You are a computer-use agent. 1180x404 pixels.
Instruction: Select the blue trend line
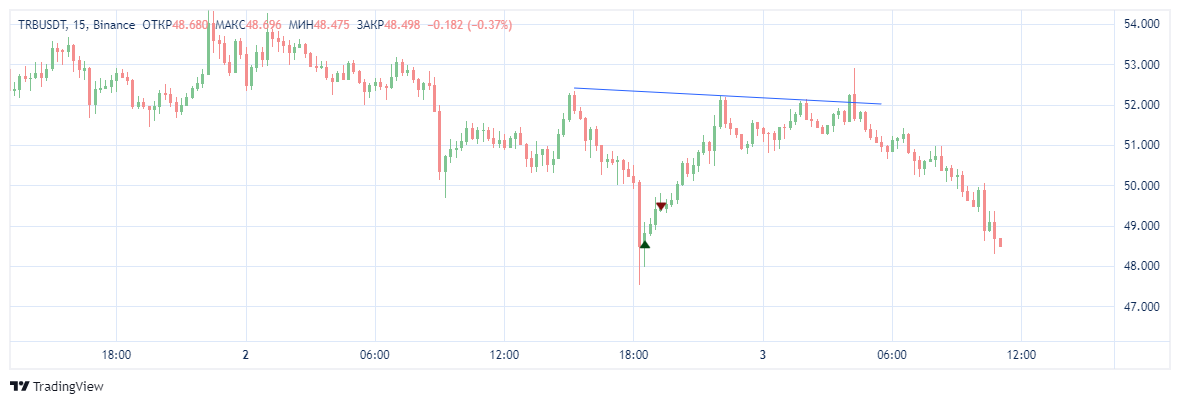pos(727,96)
